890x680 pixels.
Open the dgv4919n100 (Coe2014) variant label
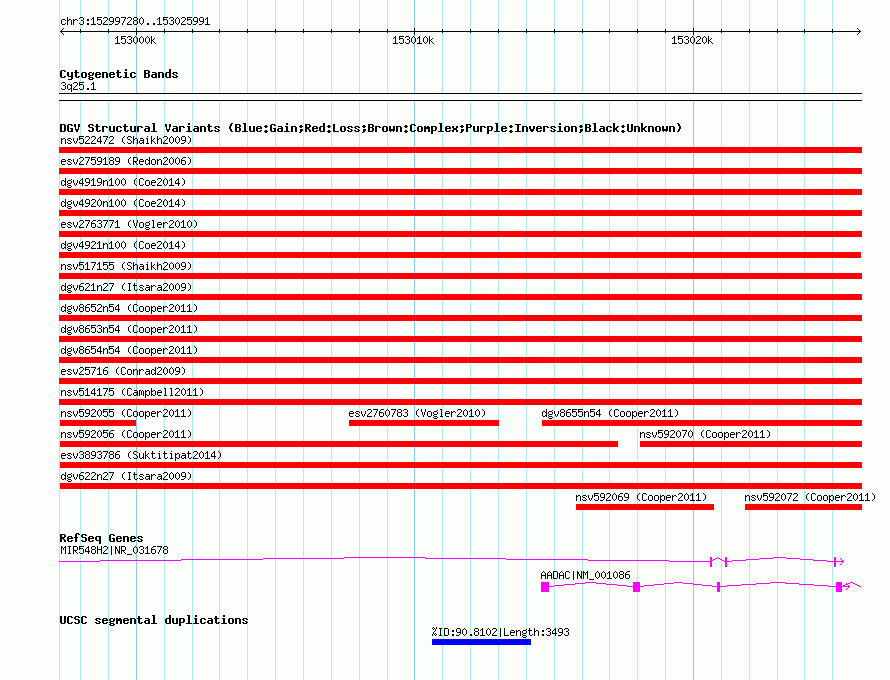point(123,182)
